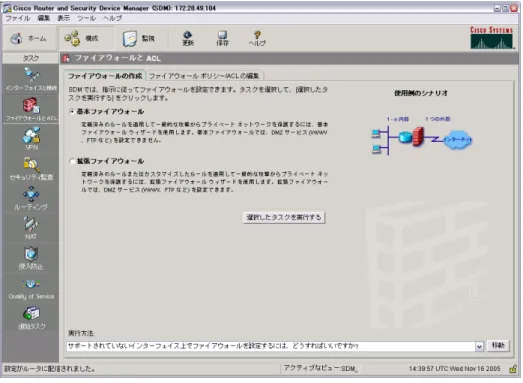Image resolution: width=523 pixels, height=383 pixels.
Task: Minimize the SDM window
Action: tap(497, 8)
